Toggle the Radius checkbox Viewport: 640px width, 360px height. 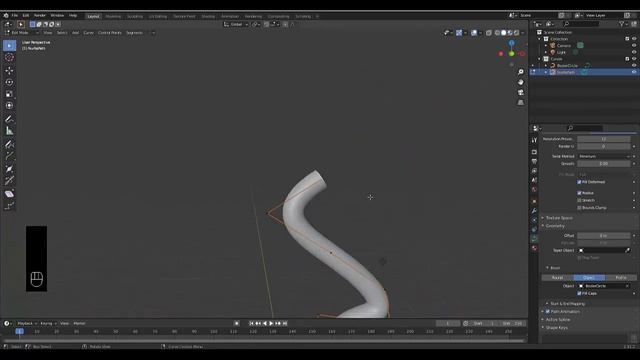coord(579,193)
